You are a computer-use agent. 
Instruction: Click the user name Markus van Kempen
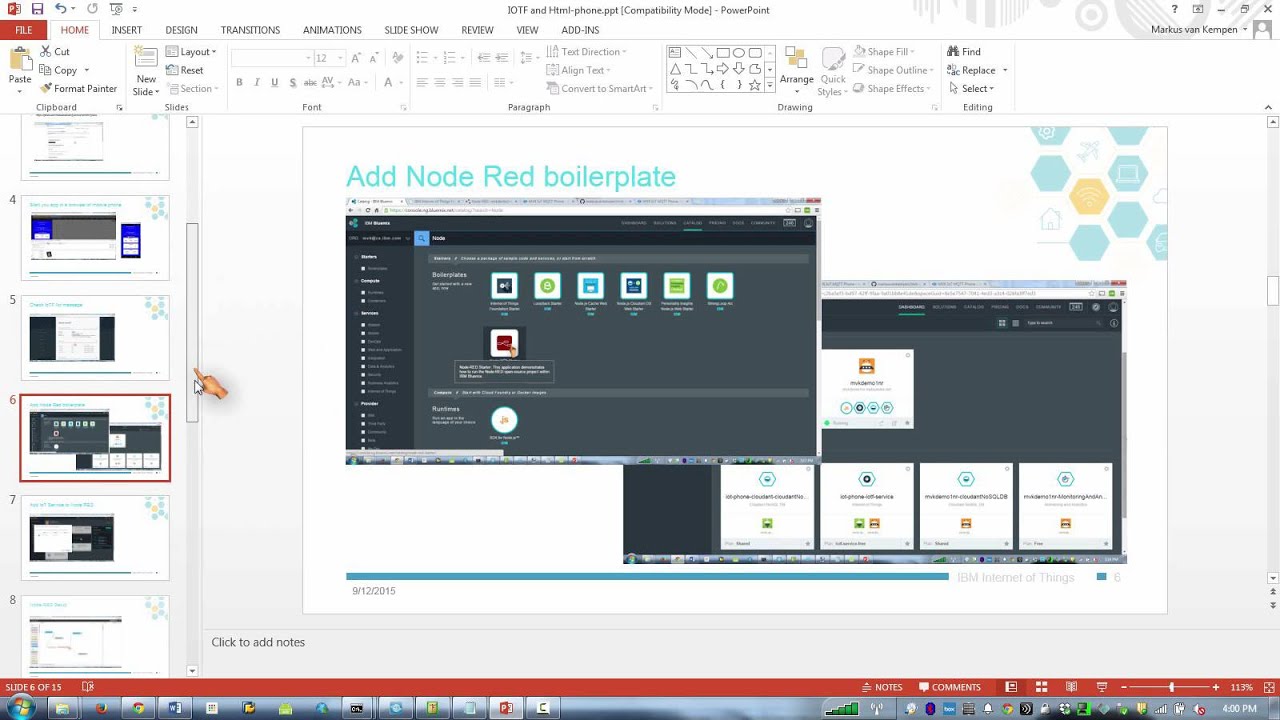click(1194, 30)
